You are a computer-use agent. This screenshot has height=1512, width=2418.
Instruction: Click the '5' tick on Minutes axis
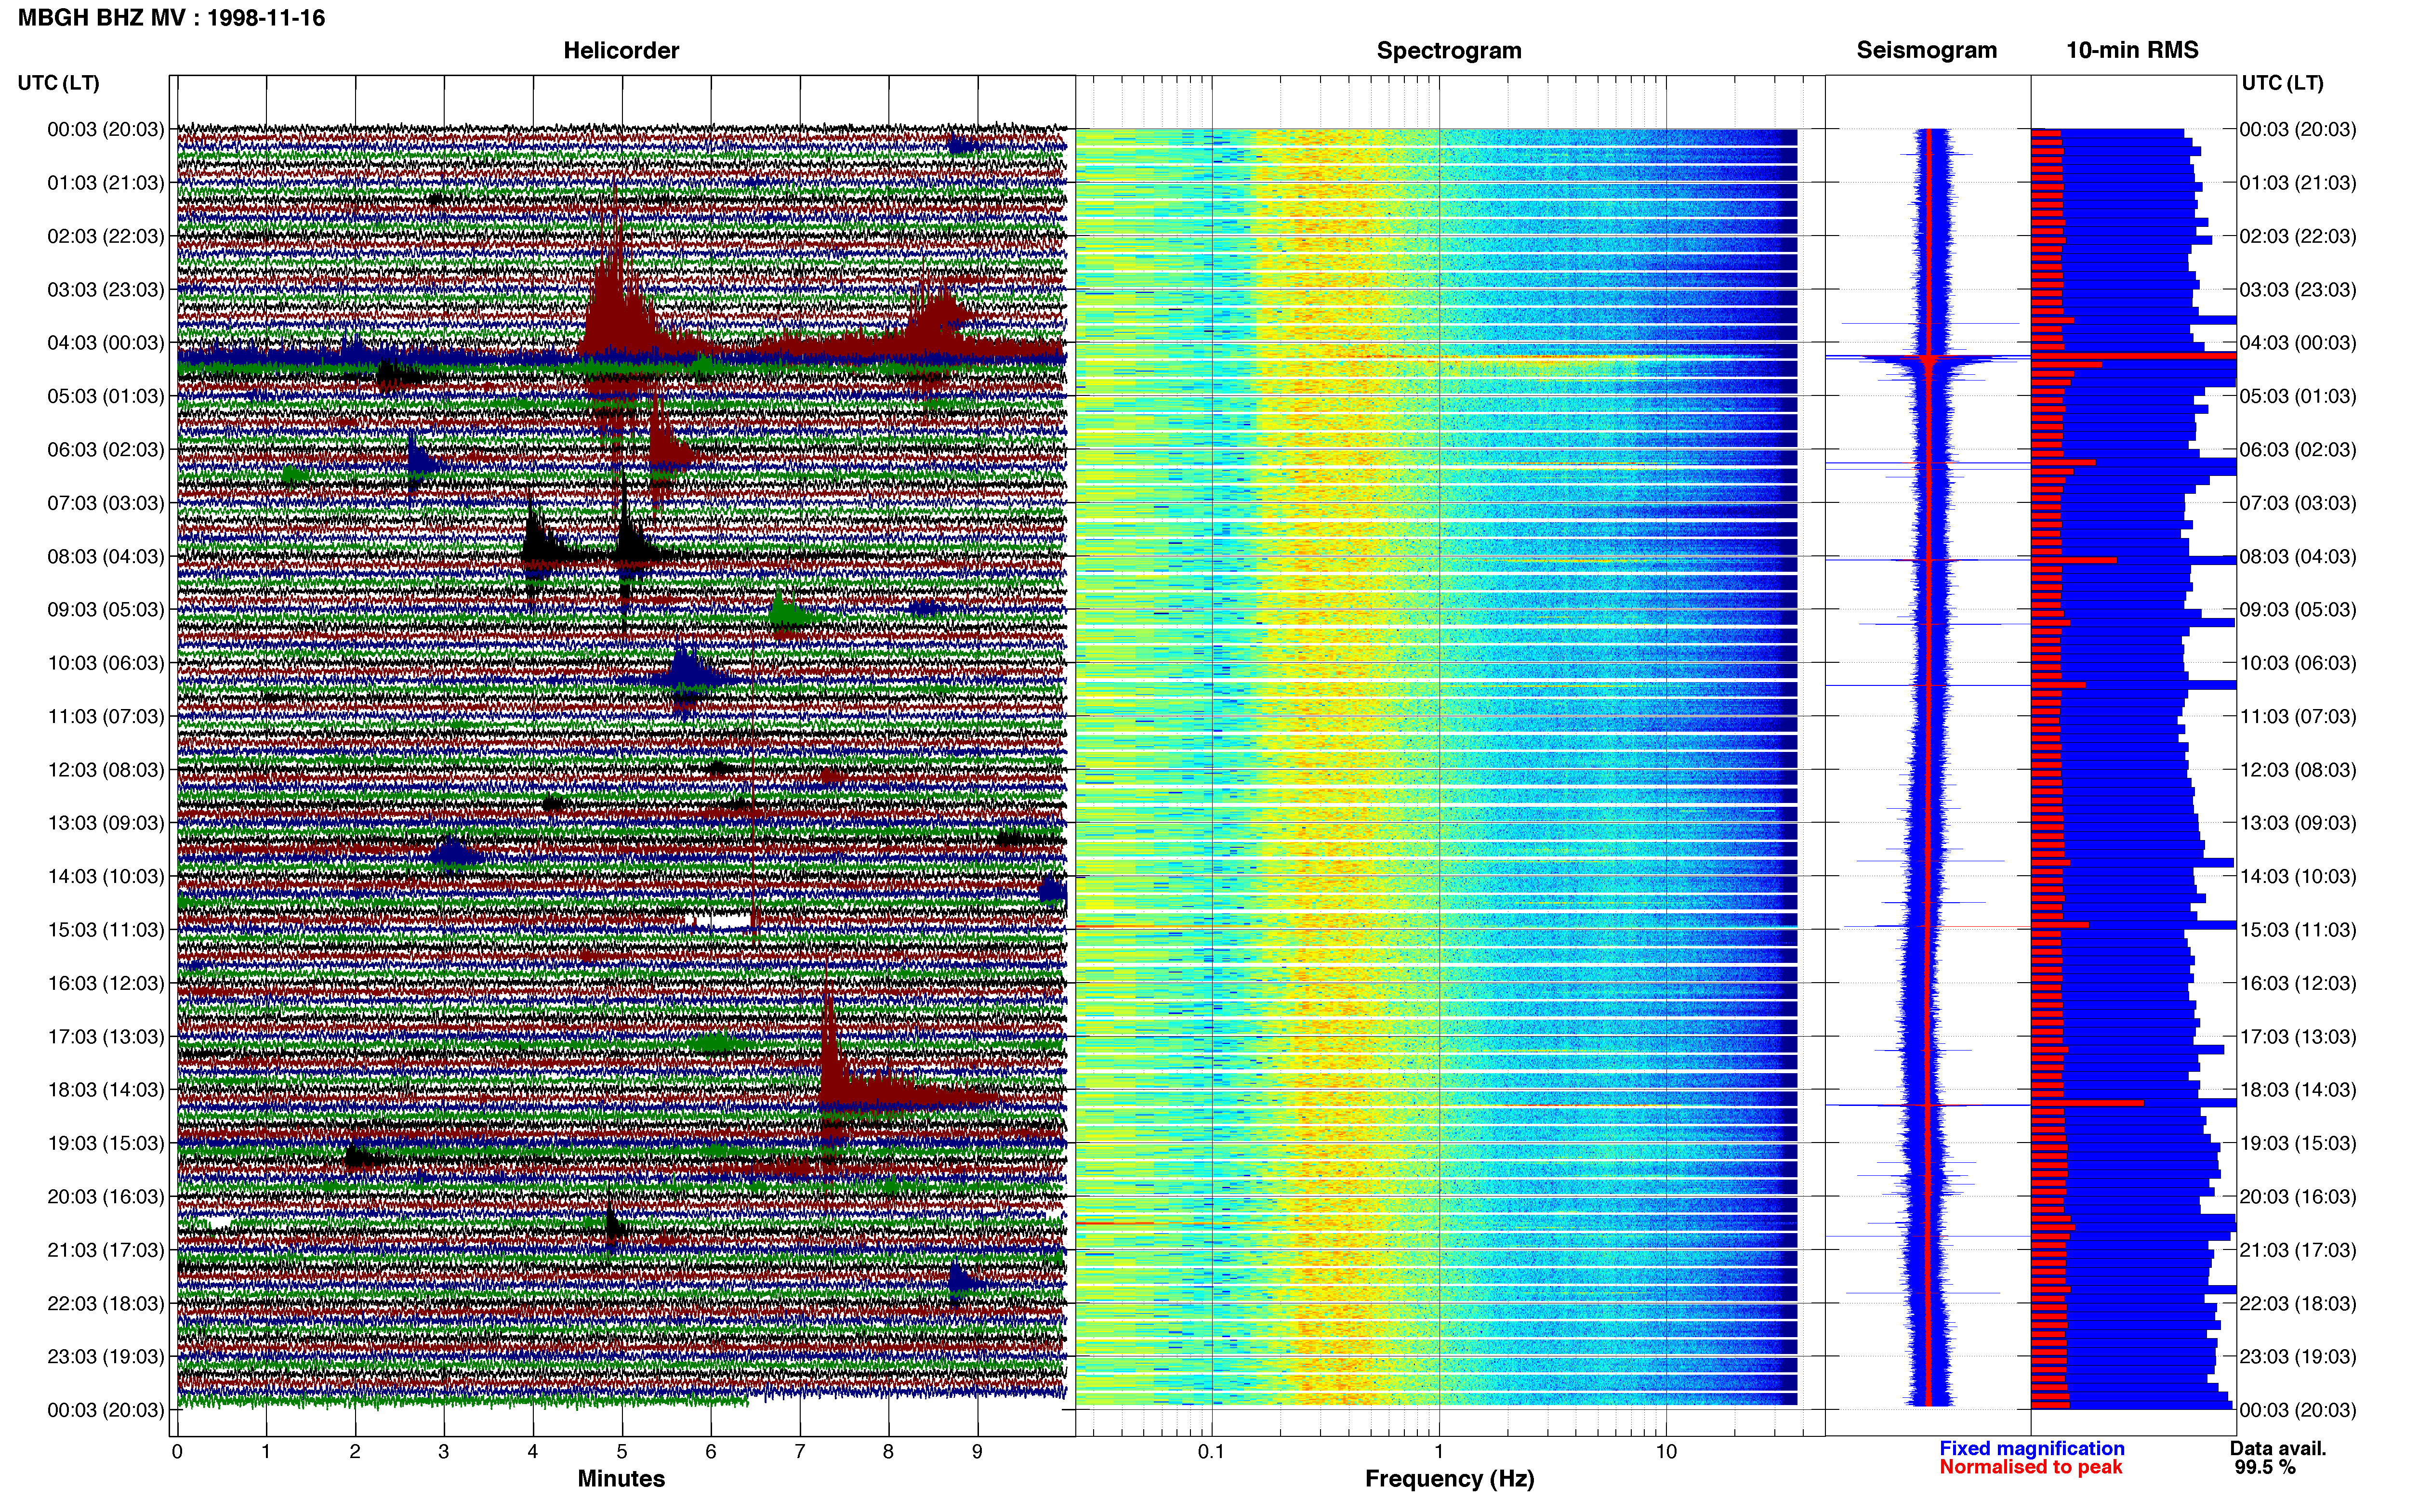[622, 1452]
